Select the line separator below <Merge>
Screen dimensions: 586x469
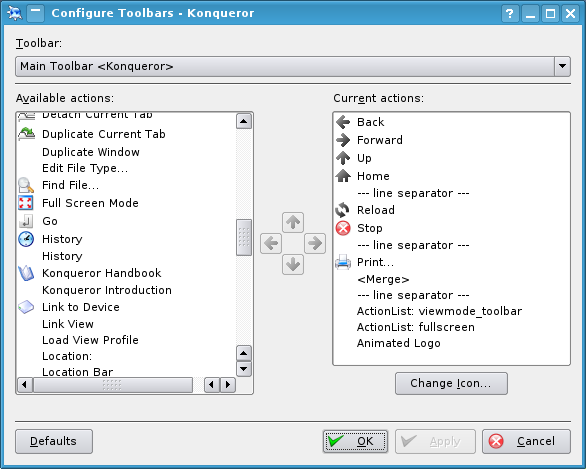[x=413, y=295]
